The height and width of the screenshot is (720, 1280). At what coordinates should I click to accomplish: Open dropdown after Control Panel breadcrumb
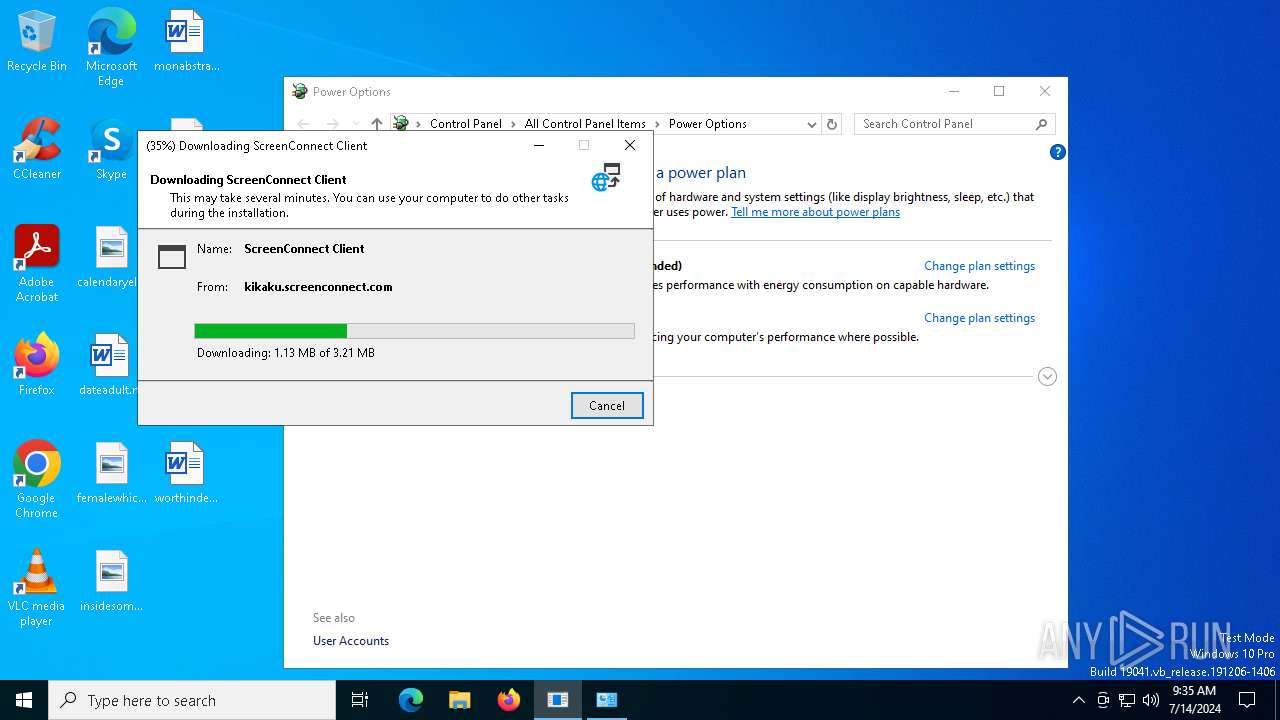pyautogui.click(x=513, y=124)
